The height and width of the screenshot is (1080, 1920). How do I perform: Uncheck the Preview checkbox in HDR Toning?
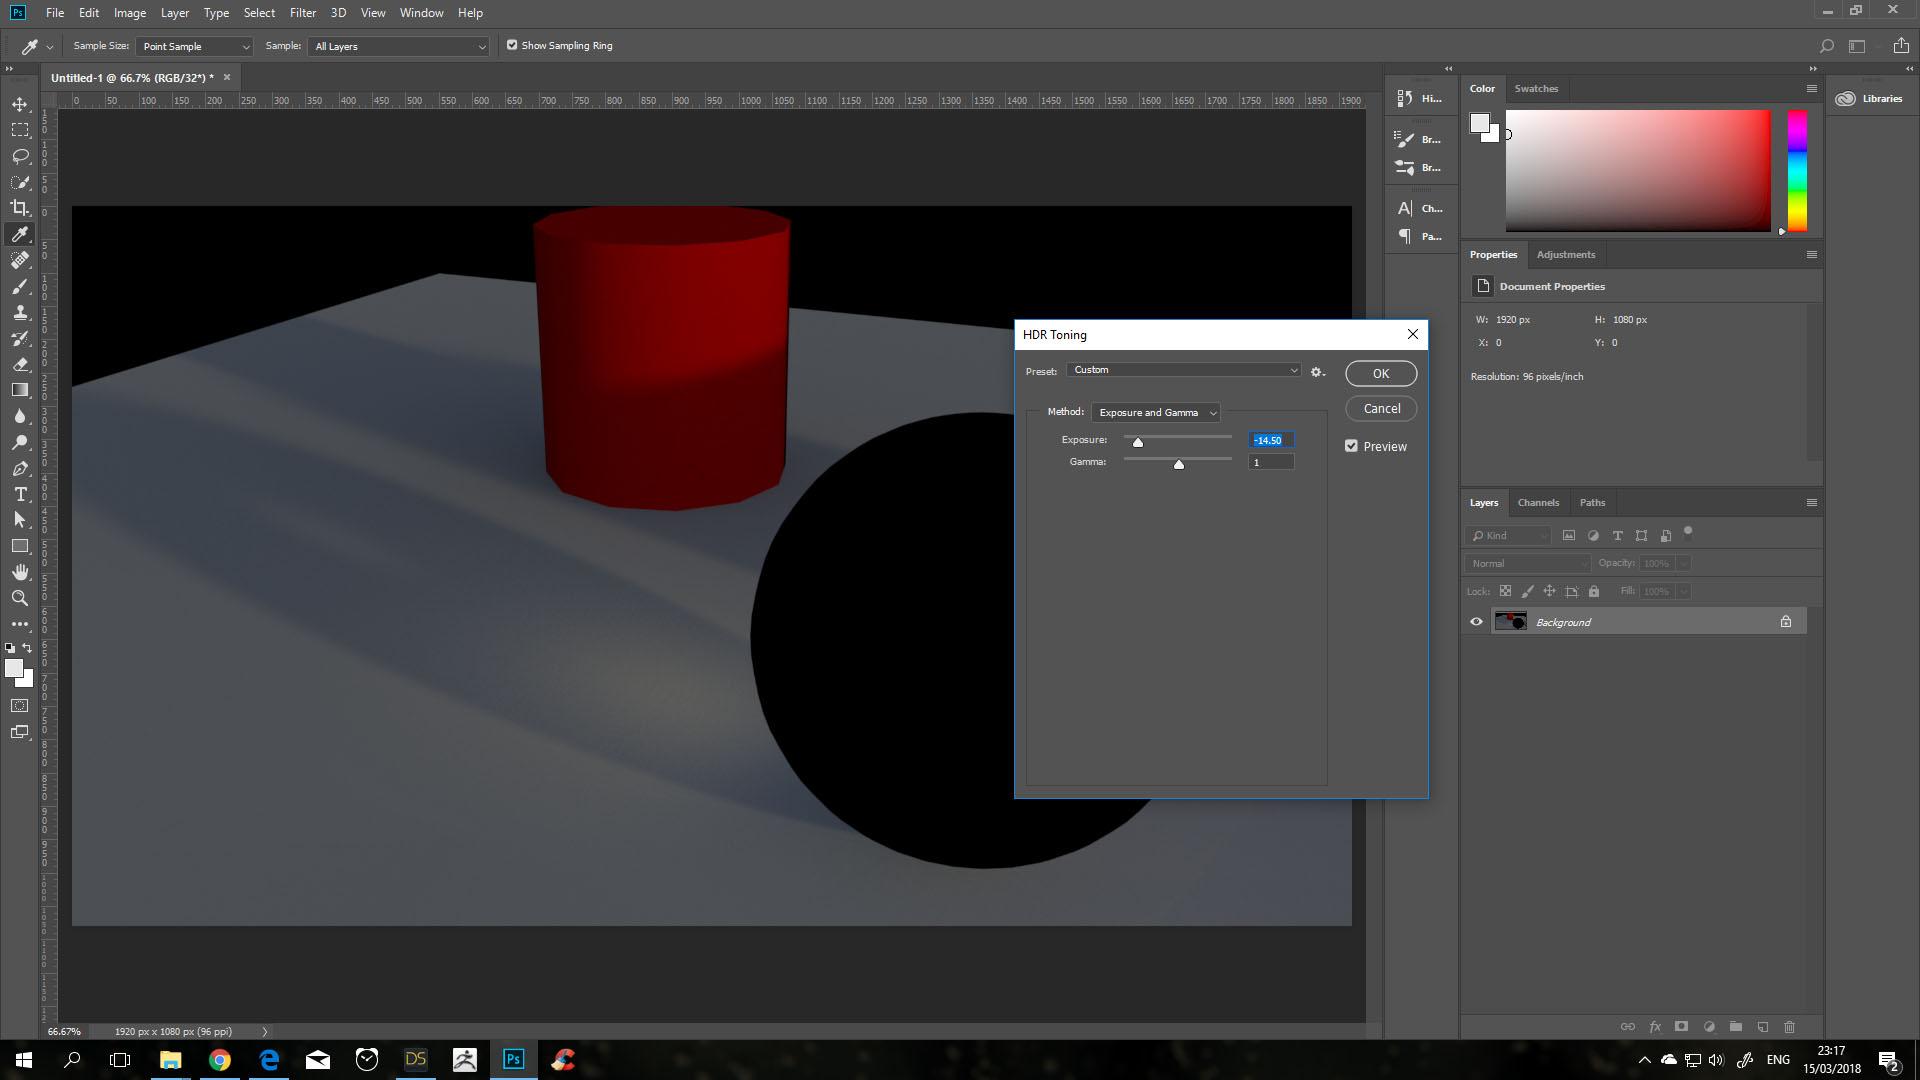click(1351, 446)
